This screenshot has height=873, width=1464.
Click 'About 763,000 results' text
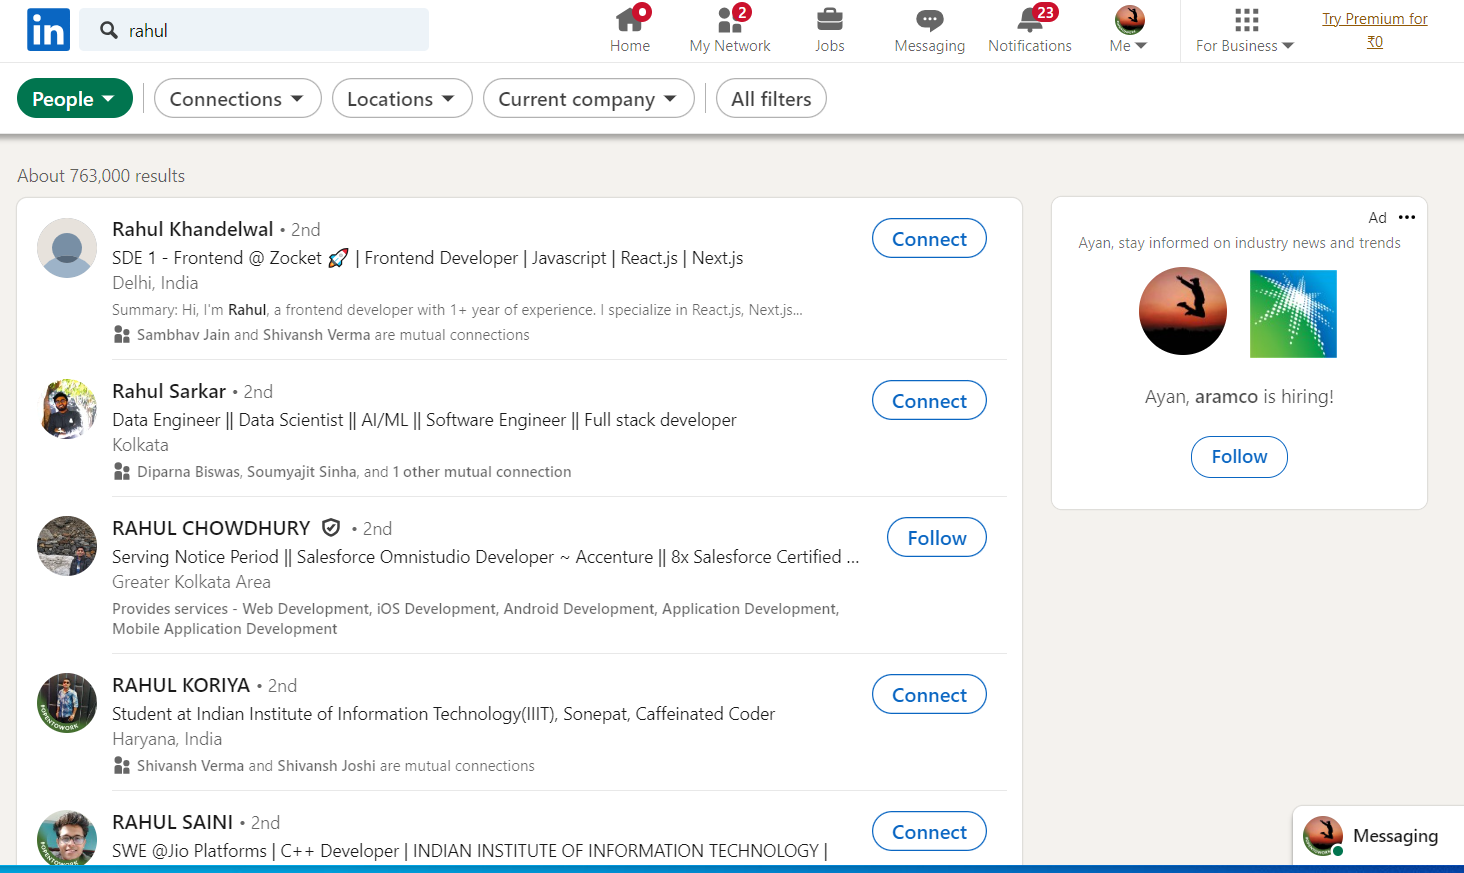(x=101, y=176)
